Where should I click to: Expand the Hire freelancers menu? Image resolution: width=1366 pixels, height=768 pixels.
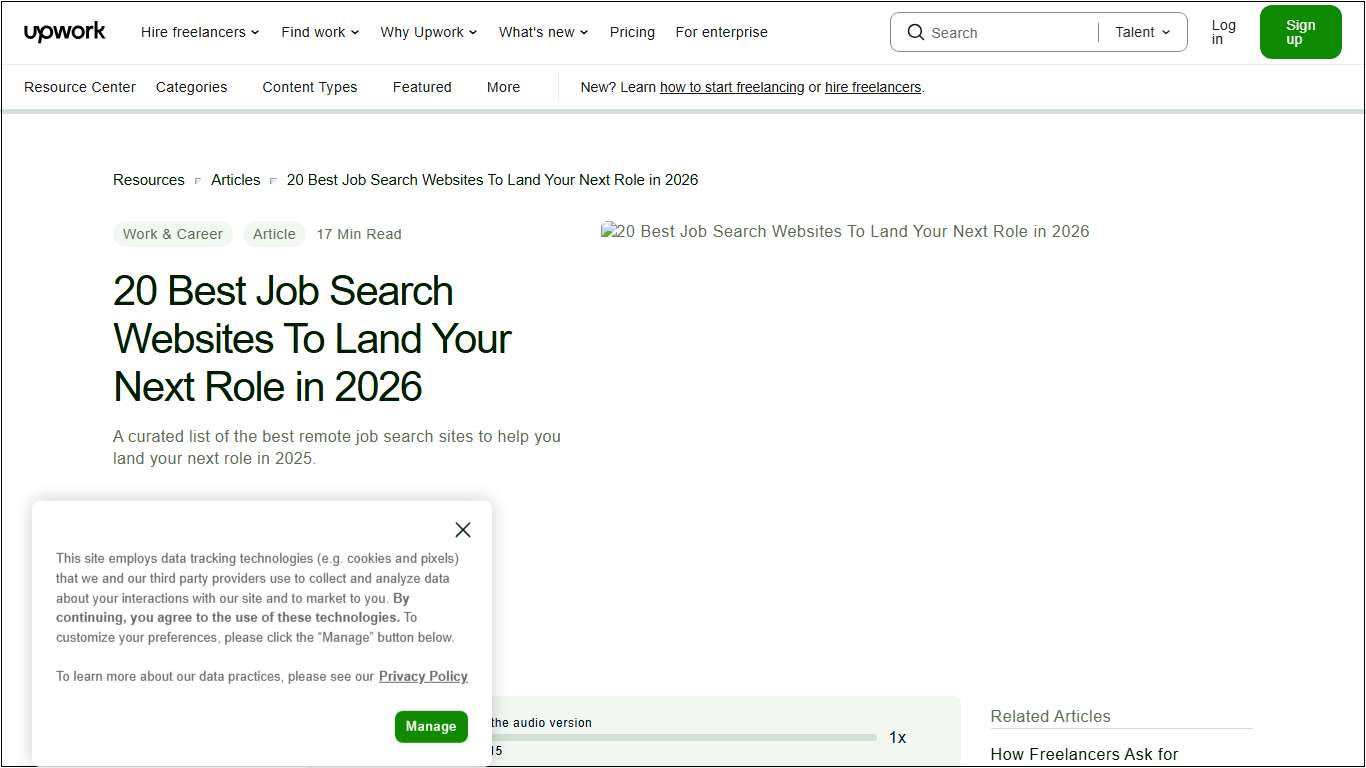(199, 32)
